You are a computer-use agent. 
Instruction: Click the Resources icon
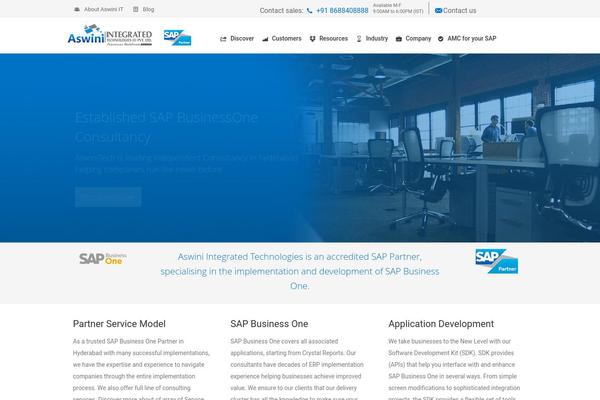click(313, 39)
